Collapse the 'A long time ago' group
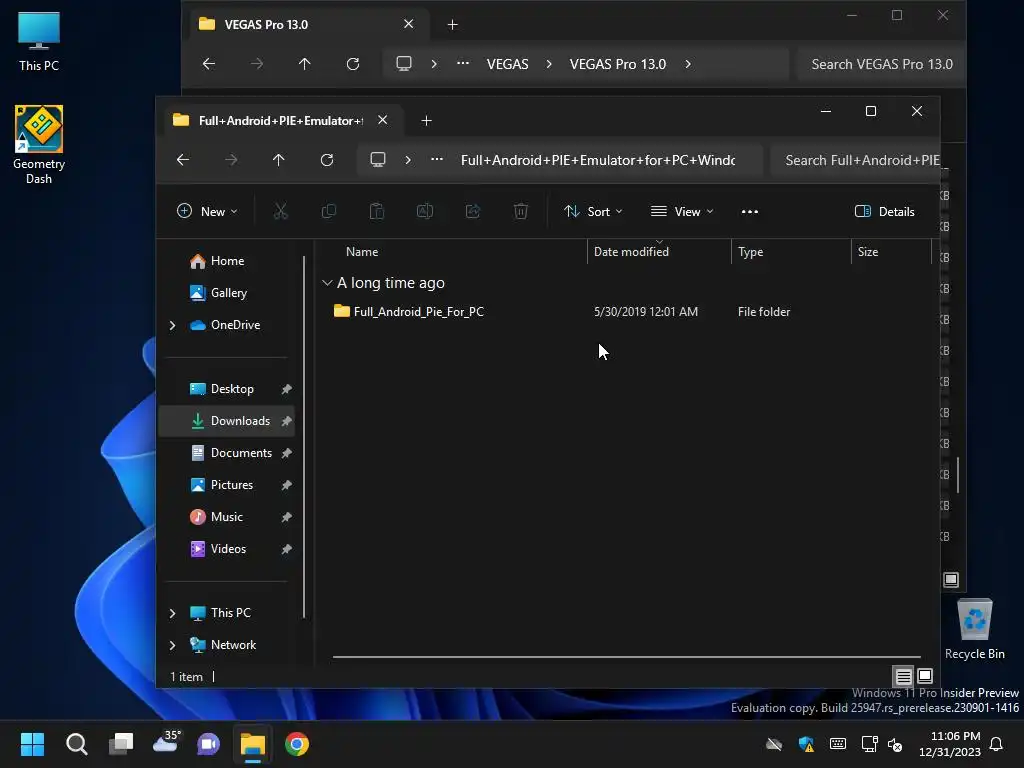 (327, 283)
